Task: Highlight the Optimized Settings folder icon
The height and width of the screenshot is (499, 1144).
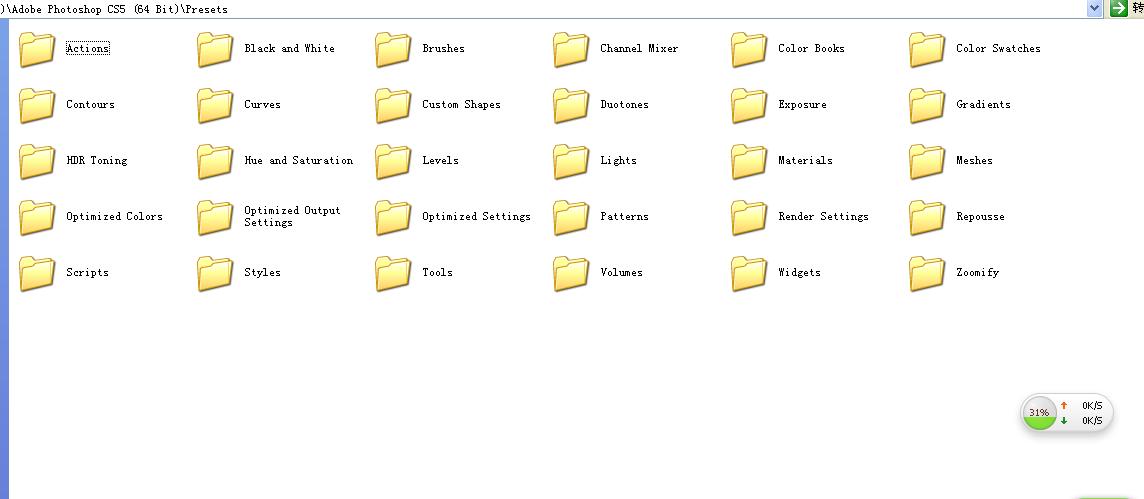Action: pos(393,218)
